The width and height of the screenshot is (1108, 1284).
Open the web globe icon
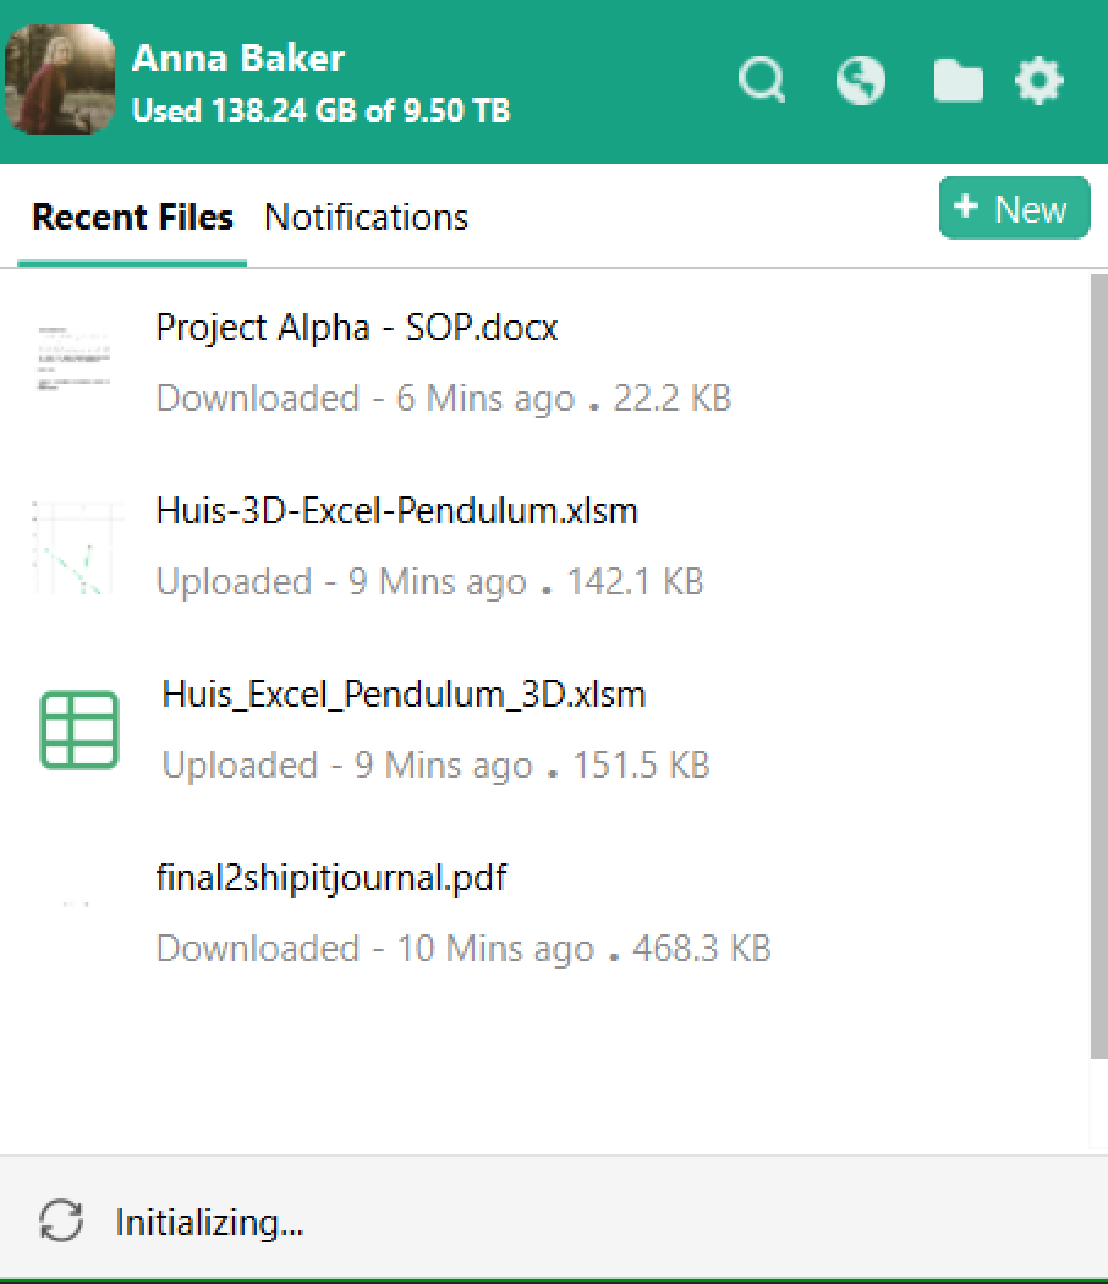860,80
